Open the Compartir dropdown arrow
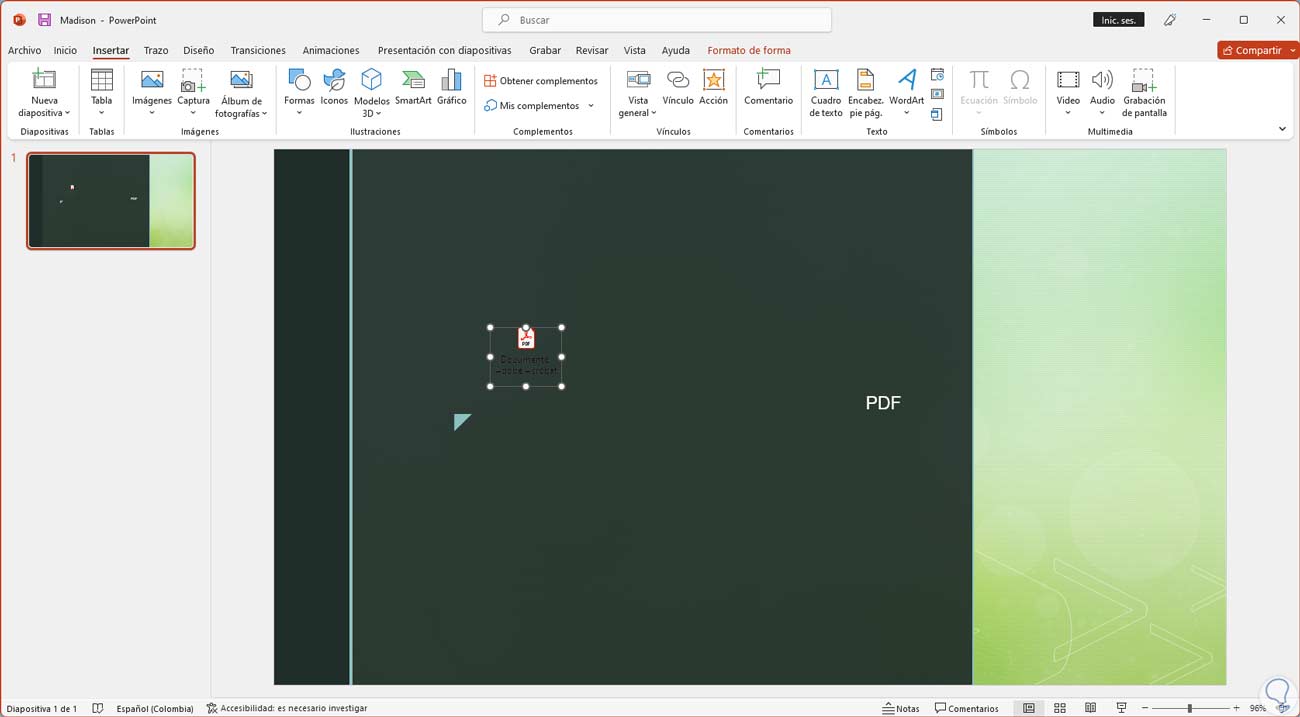Screen dimensions: 1300x717 (x=1292, y=50)
